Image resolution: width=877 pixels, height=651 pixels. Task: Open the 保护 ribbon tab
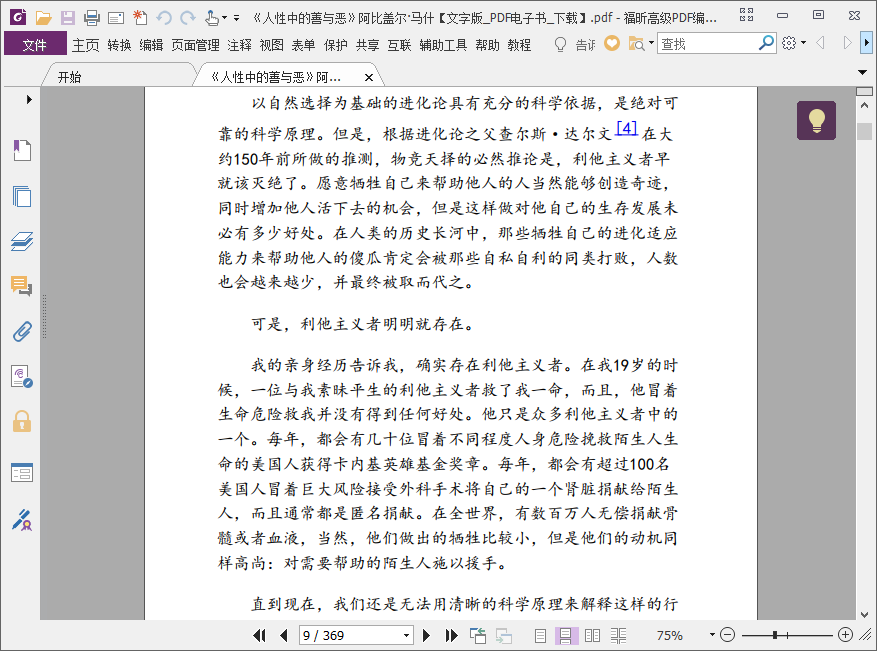335,45
